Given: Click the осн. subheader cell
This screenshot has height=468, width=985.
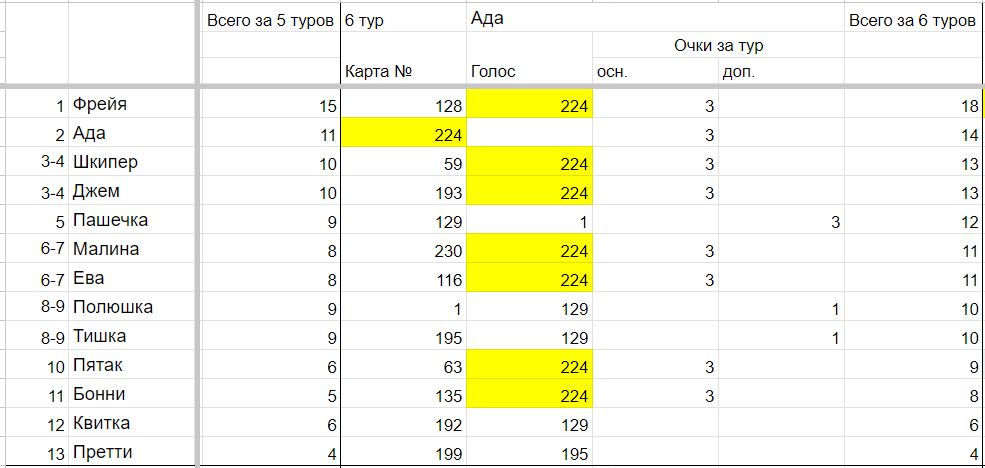Looking at the screenshot, I should [655, 71].
